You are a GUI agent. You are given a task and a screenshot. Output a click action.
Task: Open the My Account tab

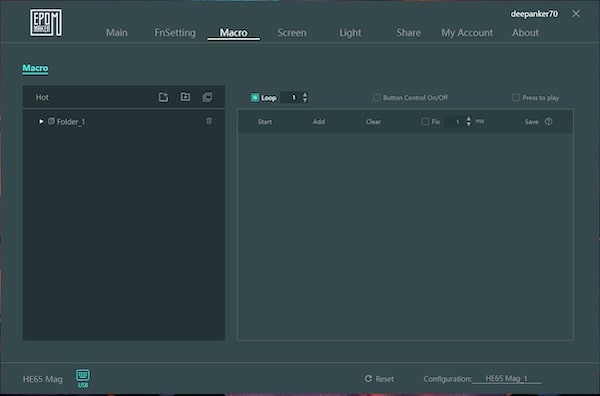point(467,33)
